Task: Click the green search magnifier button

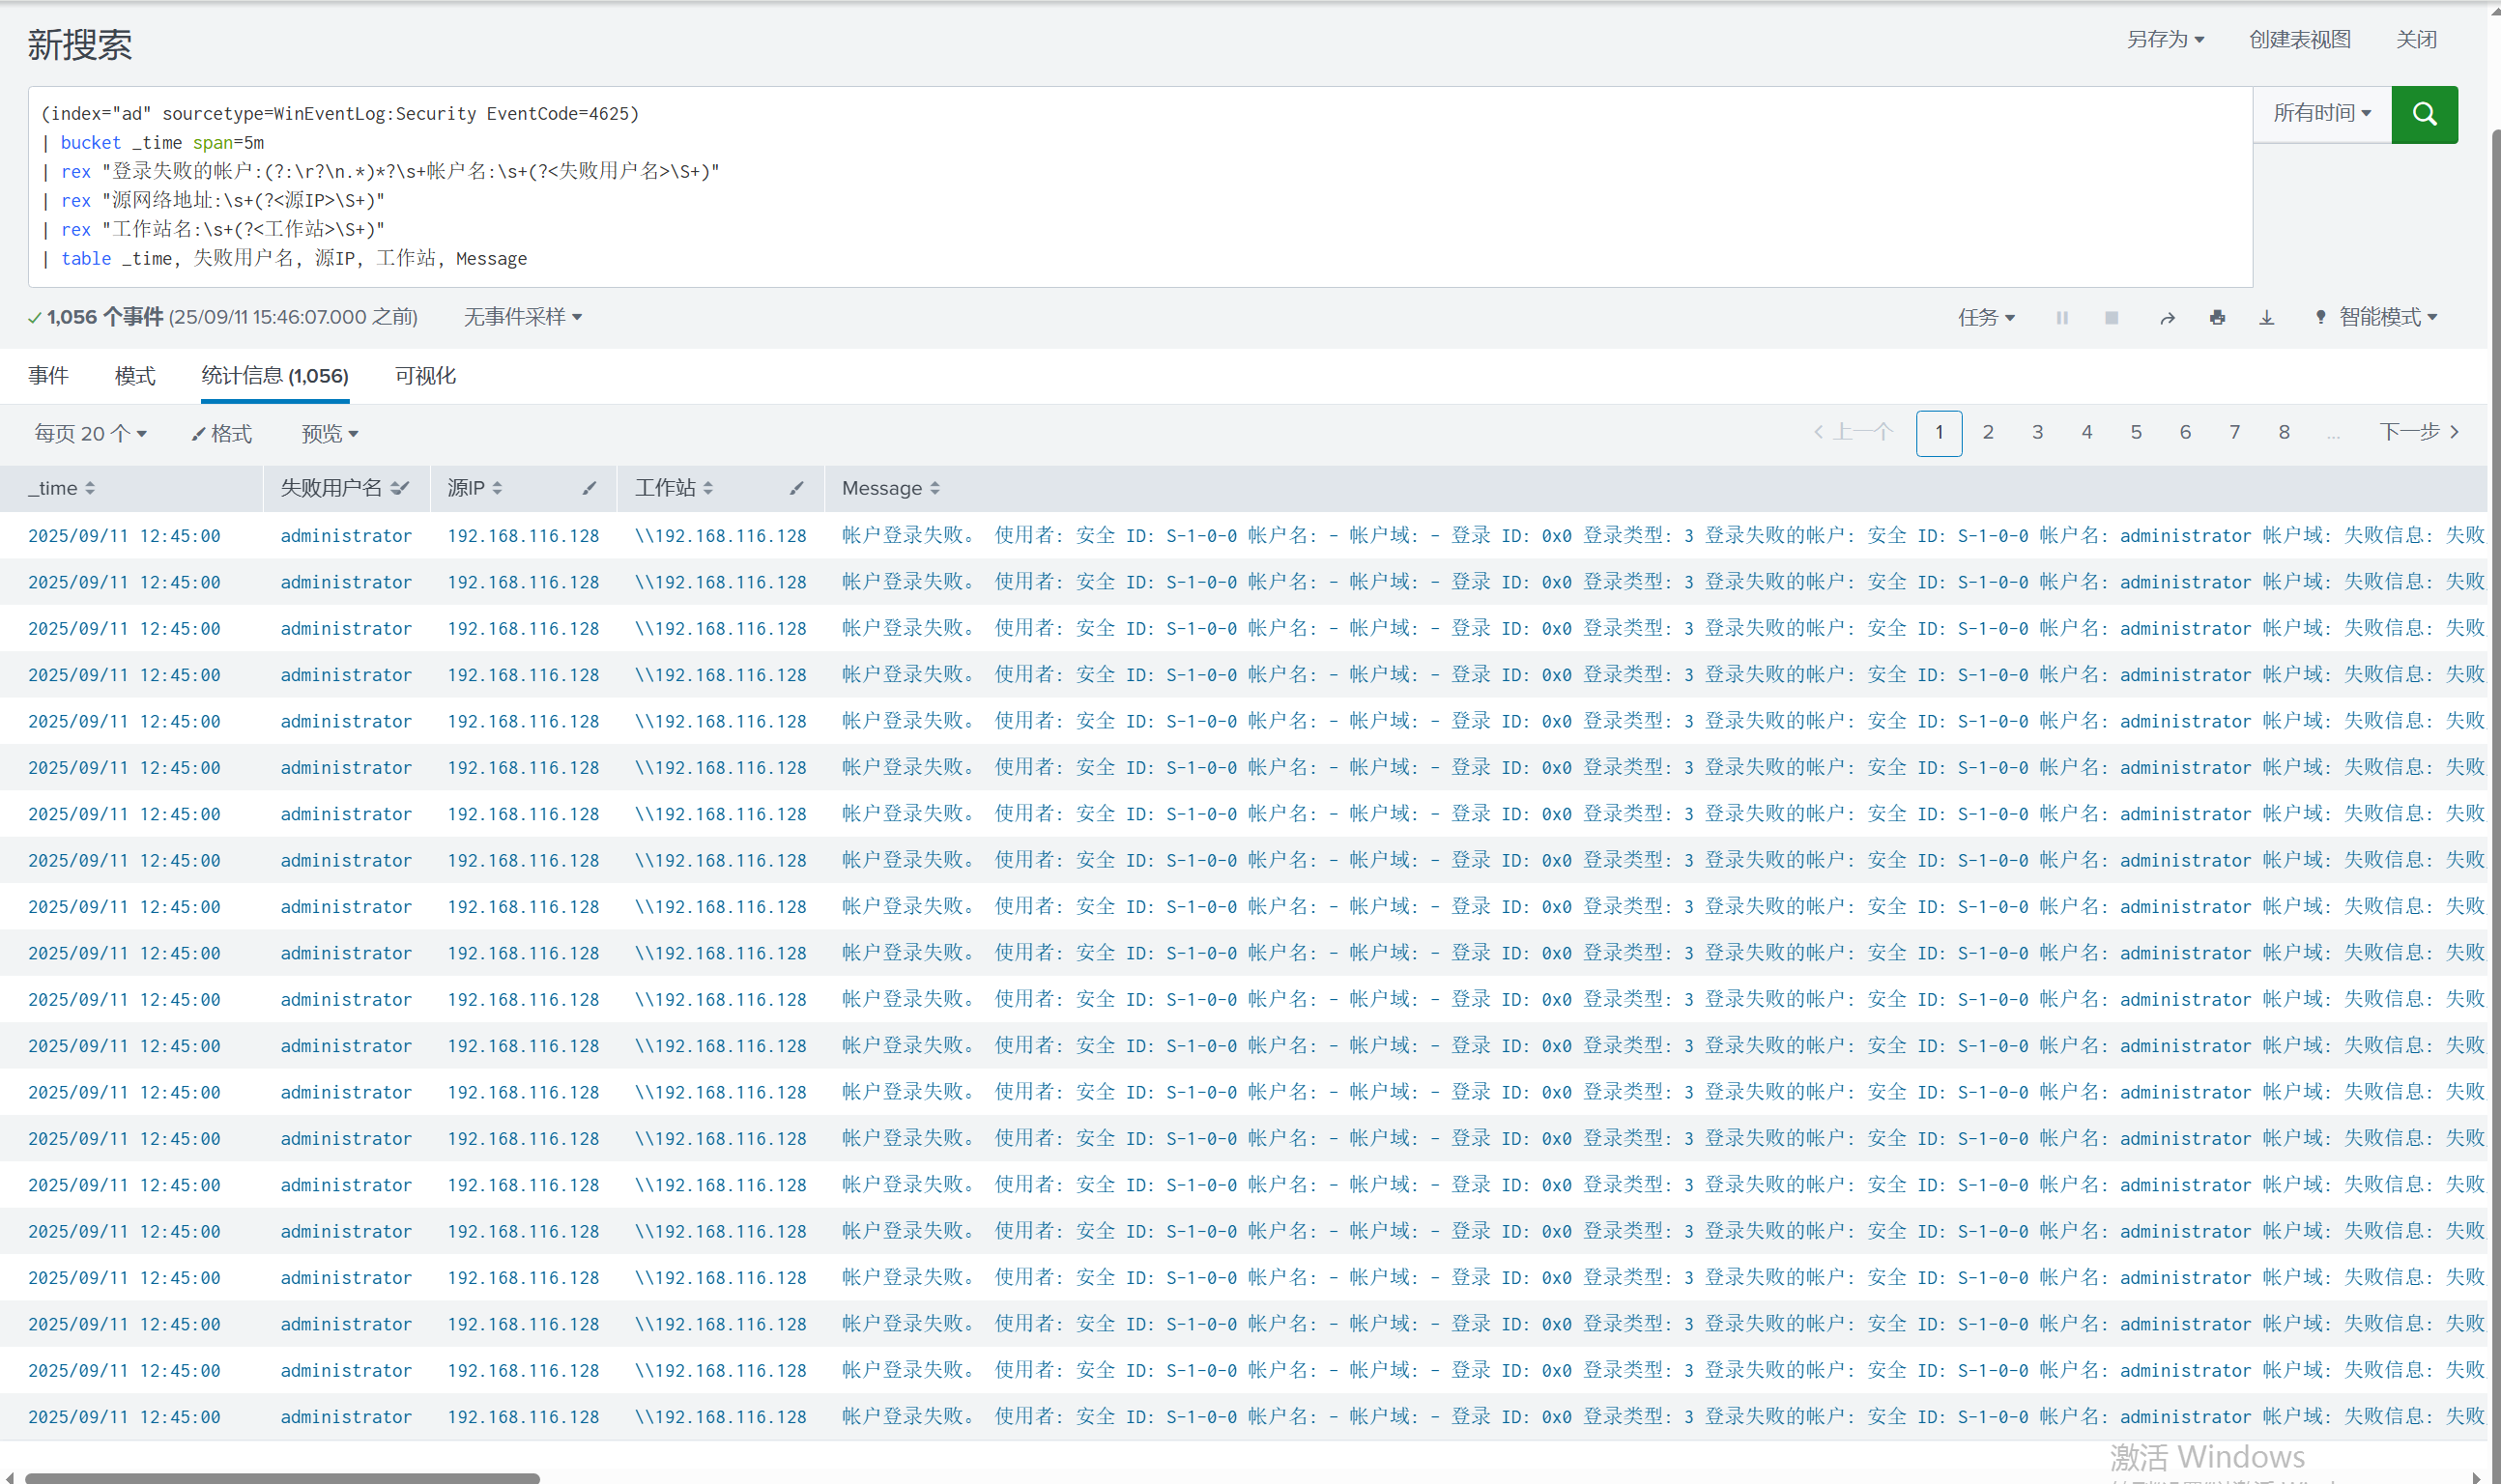Action: 2423,114
